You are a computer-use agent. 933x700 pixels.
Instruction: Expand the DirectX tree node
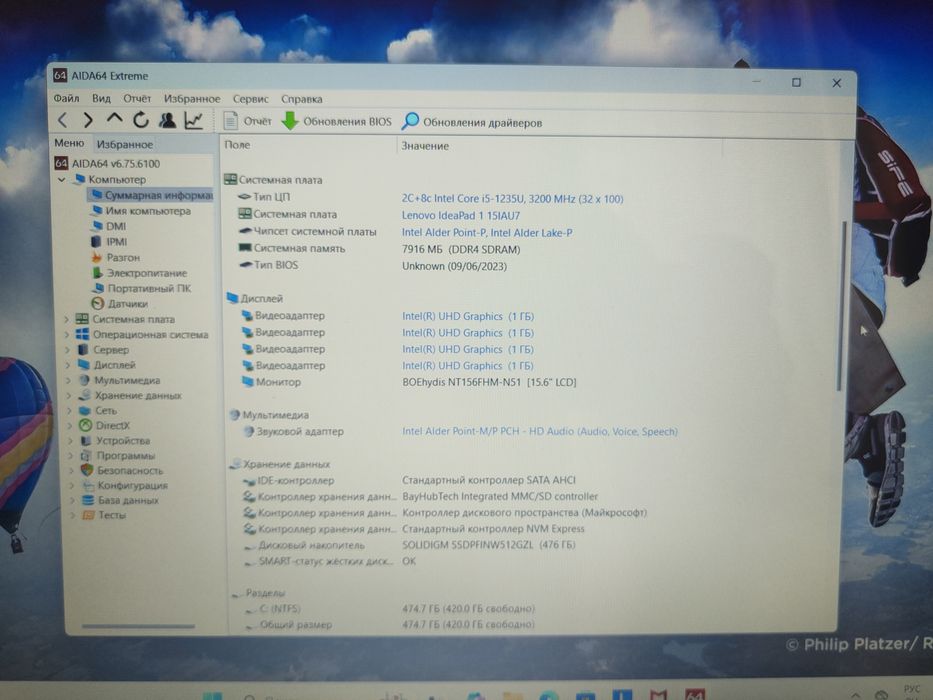pos(70,426)
